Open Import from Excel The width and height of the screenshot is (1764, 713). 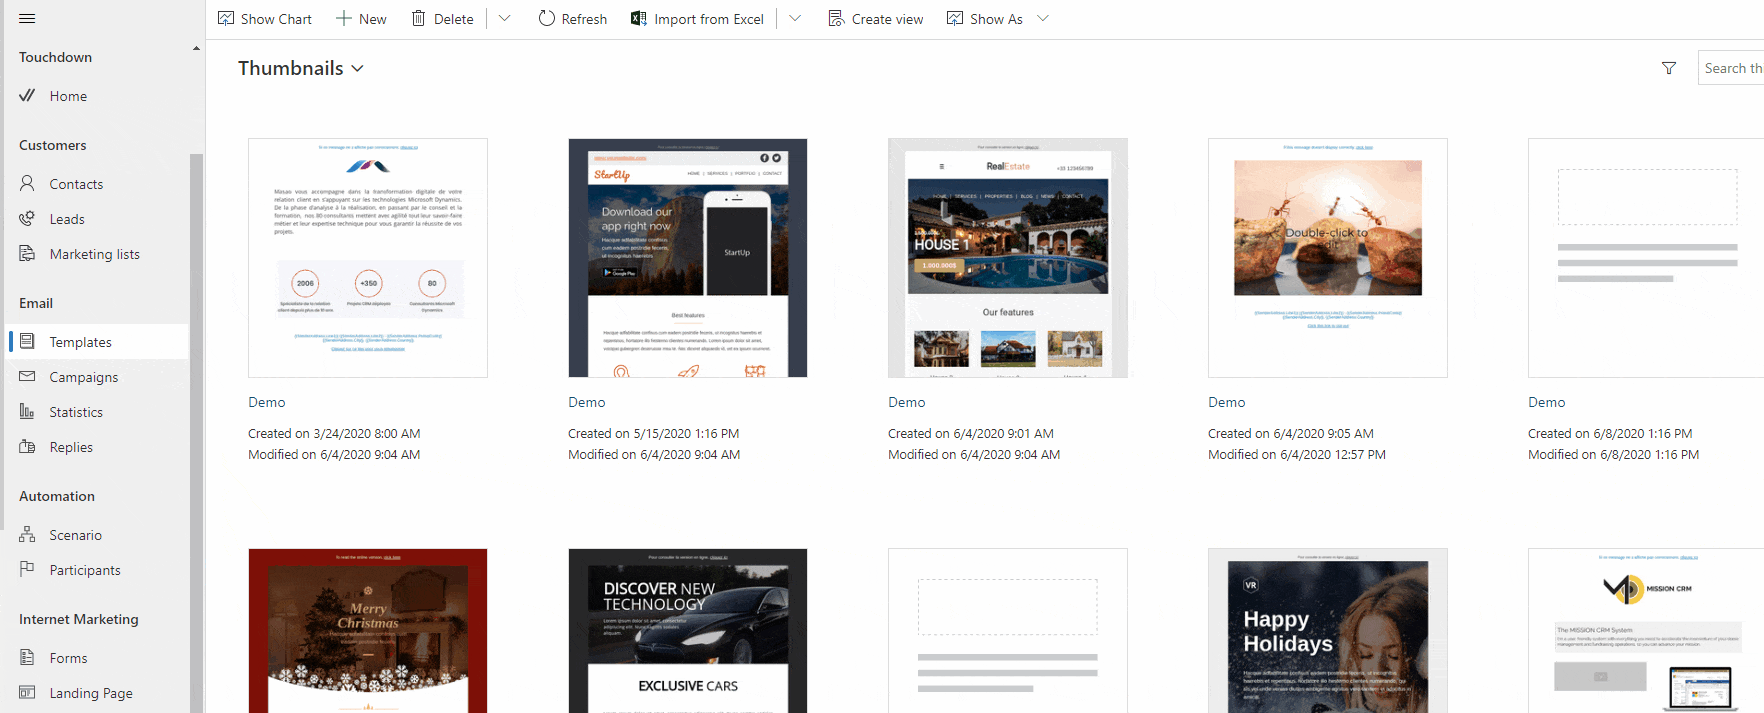[x=697, y=19]
